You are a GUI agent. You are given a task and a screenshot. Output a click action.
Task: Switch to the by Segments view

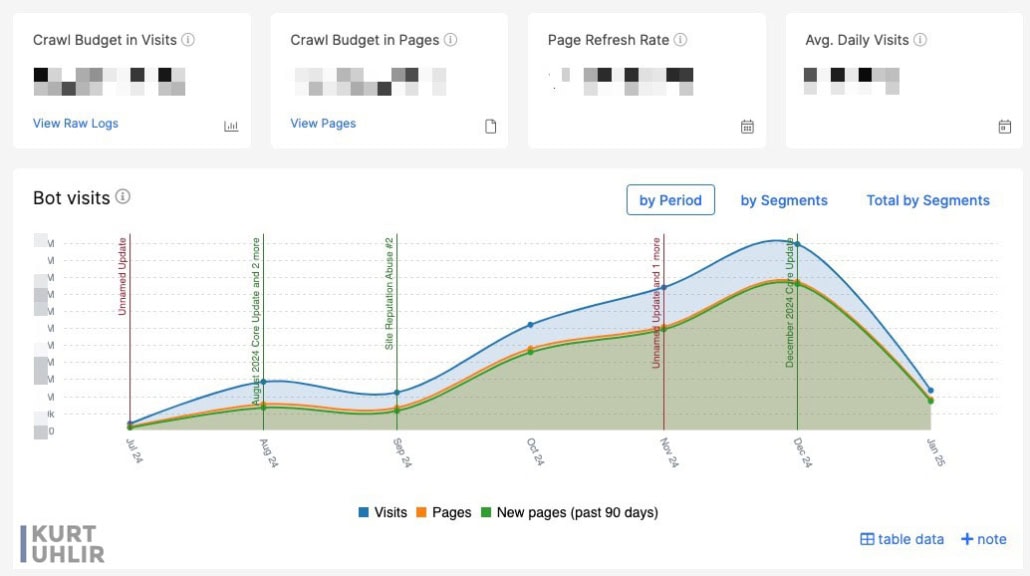(x=784, y=200)
